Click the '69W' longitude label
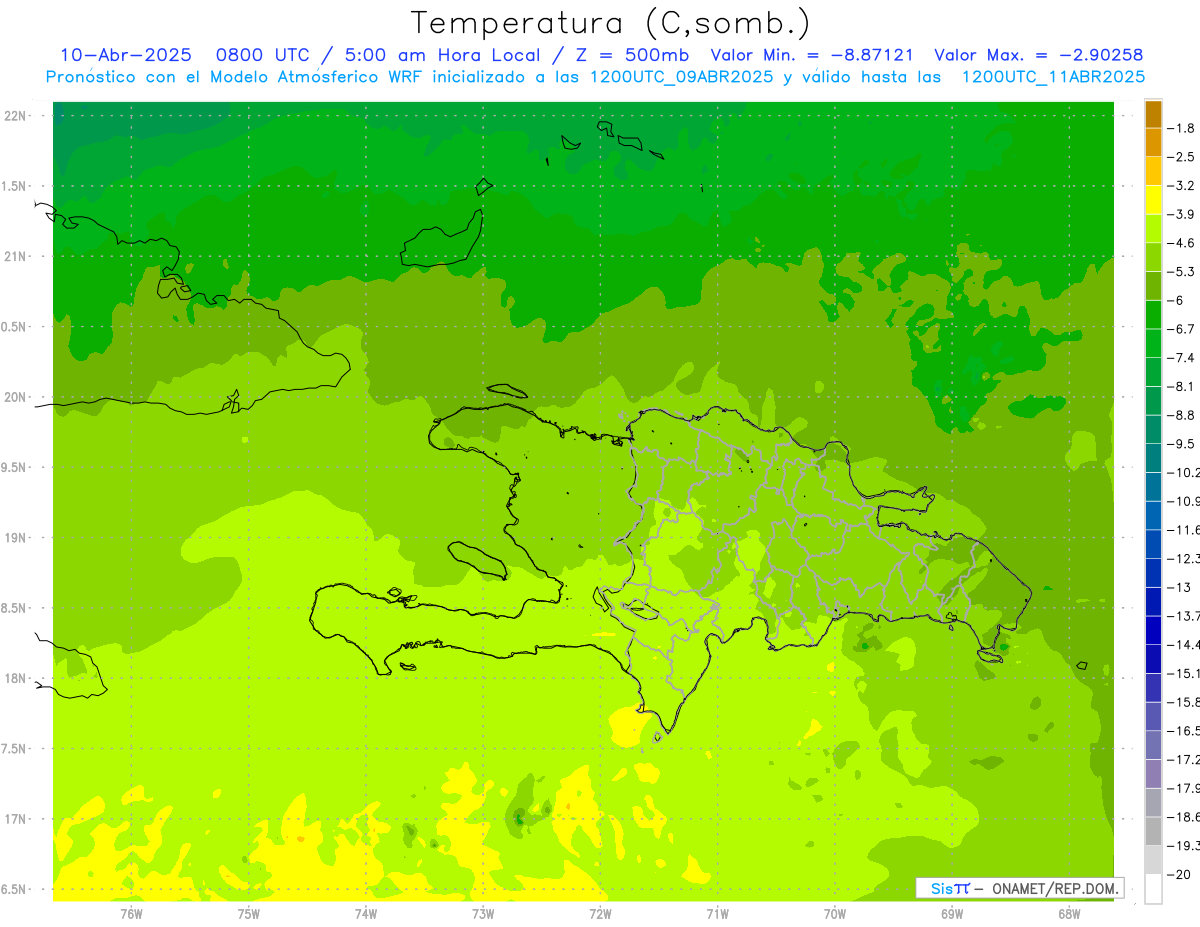Viewport: 1200px width, 927px height. [x=952, y=913]
